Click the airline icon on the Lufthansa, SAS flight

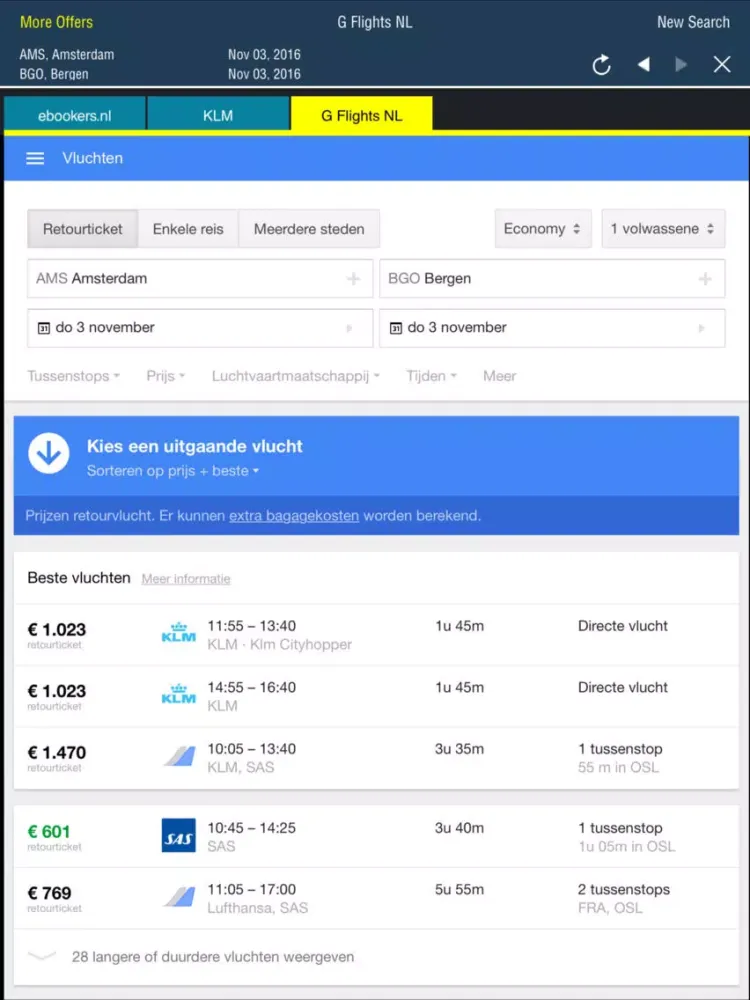click(x=179, y=897)
